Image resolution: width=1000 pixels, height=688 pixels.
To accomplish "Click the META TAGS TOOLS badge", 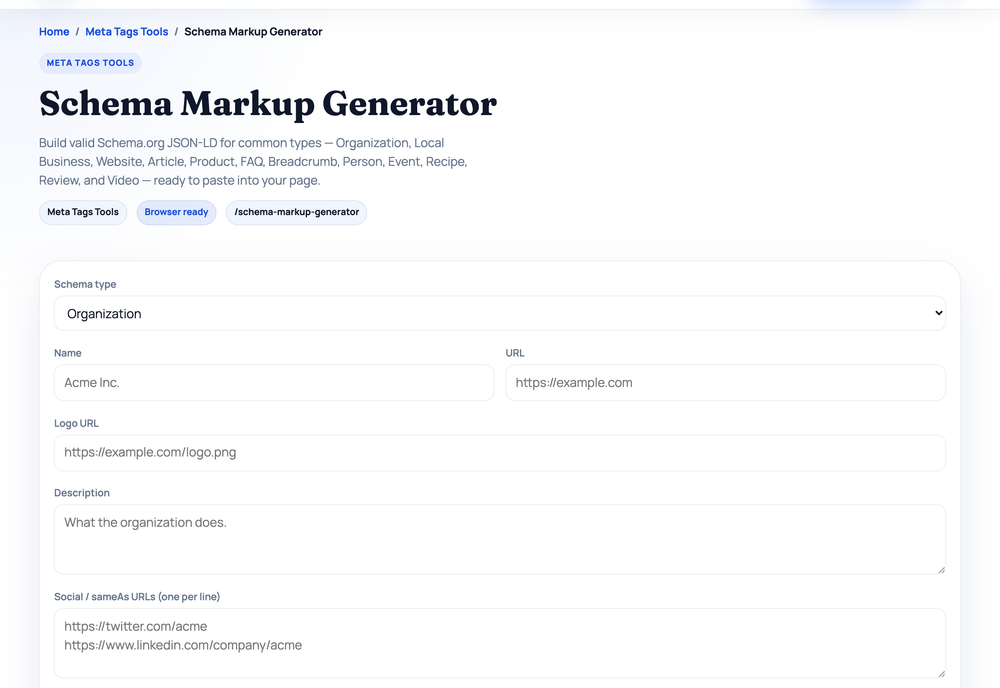I will click(x=91, y=63).
